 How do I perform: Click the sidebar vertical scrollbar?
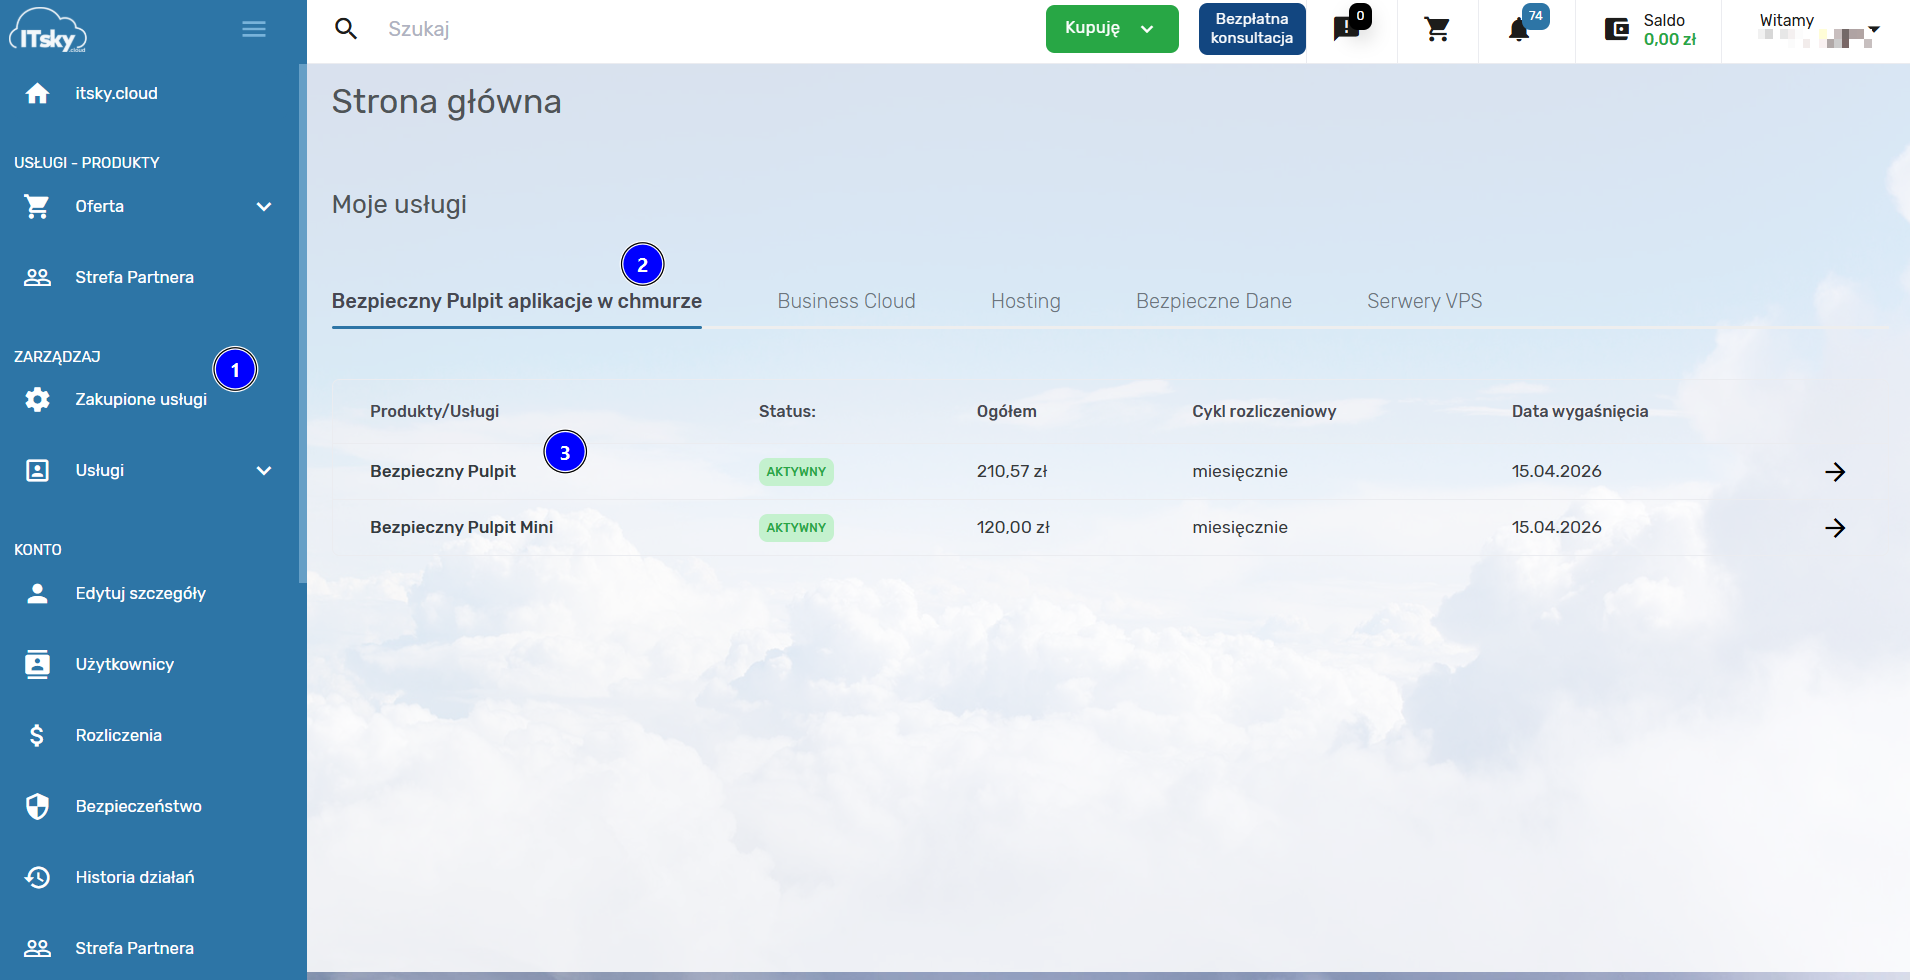(x=302, y=323)
